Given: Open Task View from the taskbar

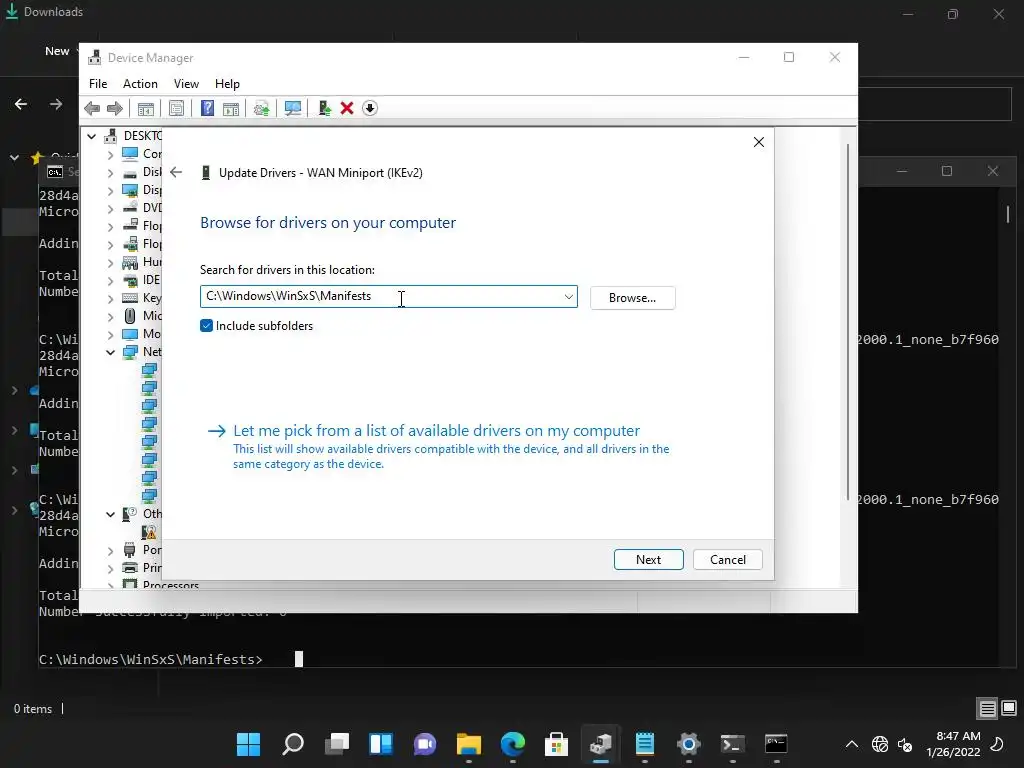Looking at the screenshot, I should click(337, 744).
